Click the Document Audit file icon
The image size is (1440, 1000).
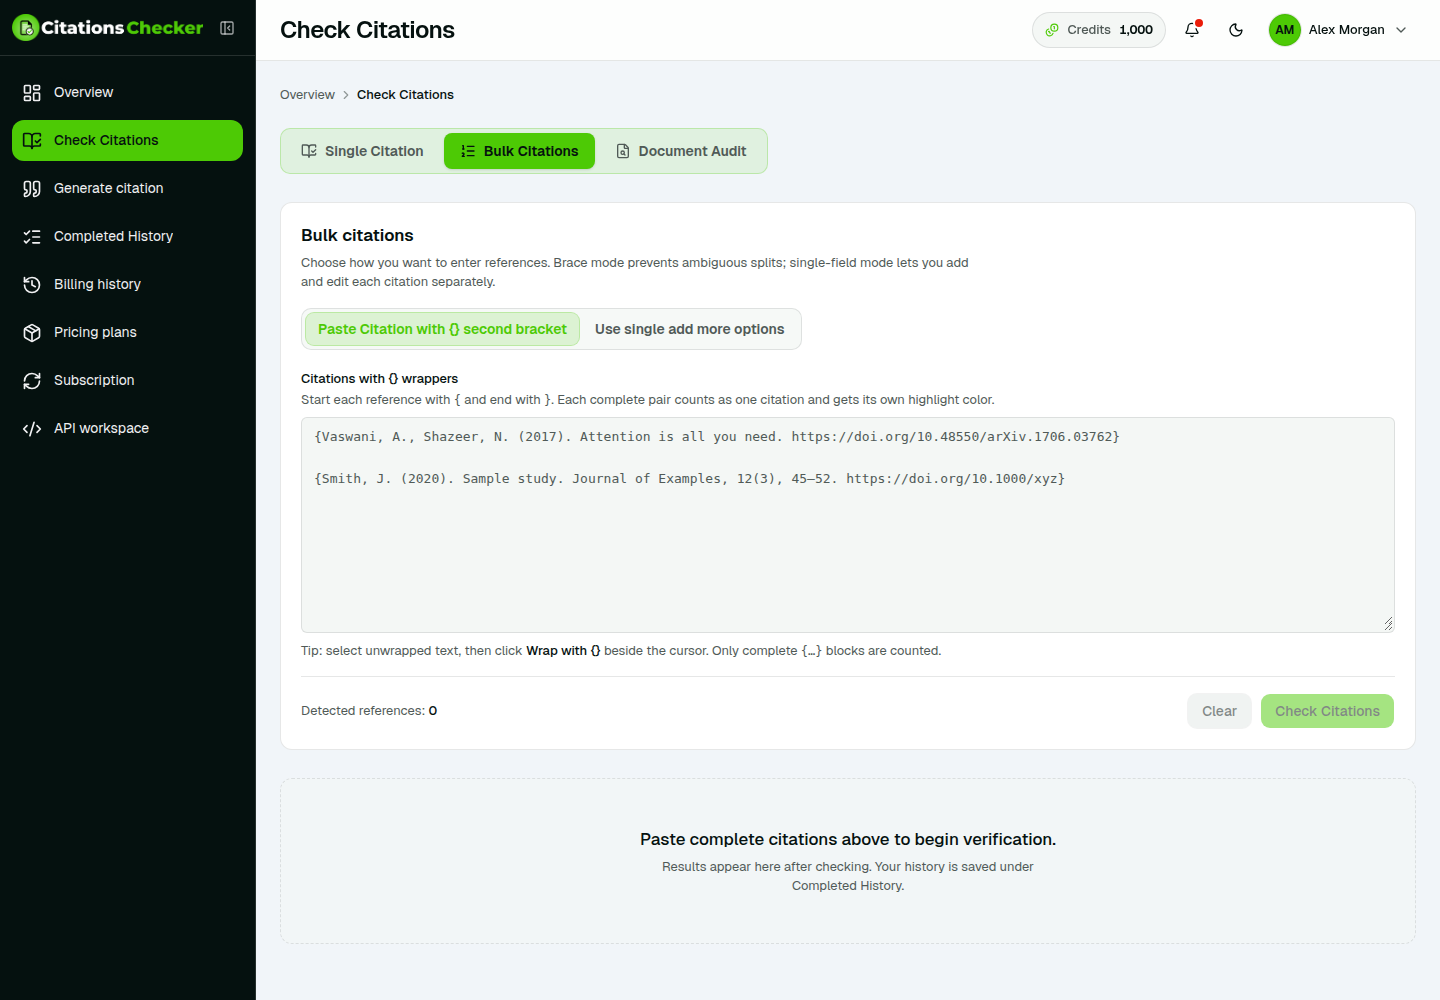pos(623,151)
